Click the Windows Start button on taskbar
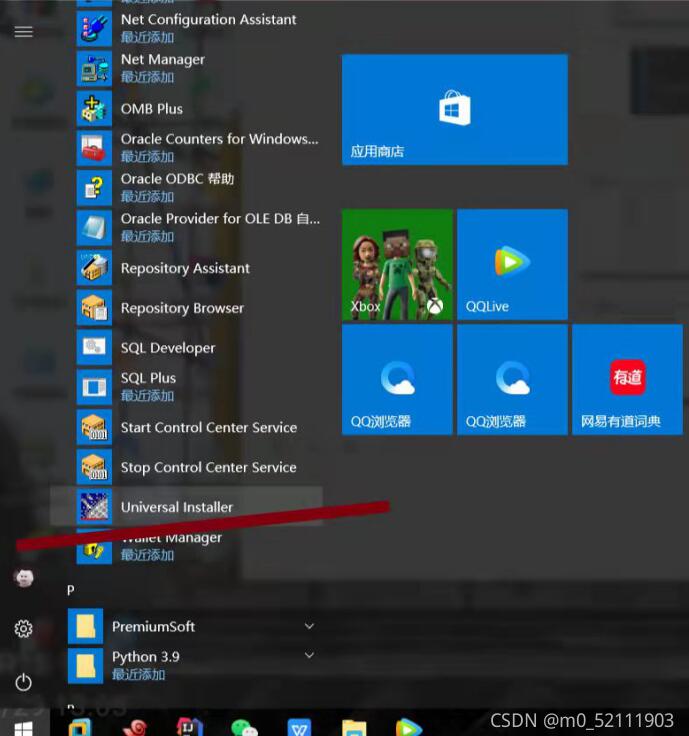This screenshot has height=736, width=689. (x=23, y=727)
